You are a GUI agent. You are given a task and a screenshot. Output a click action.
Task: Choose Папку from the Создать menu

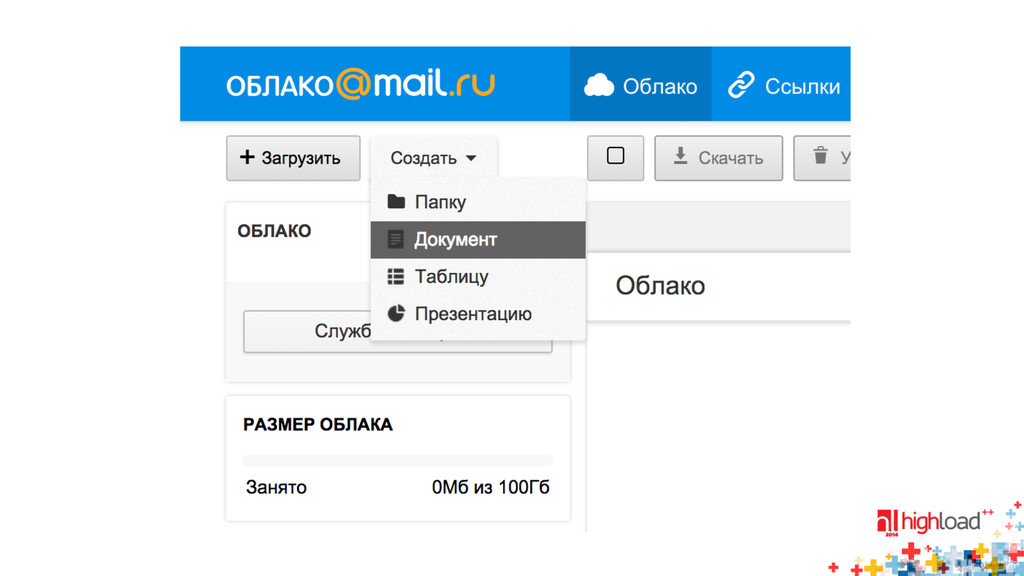click(478, 202)
